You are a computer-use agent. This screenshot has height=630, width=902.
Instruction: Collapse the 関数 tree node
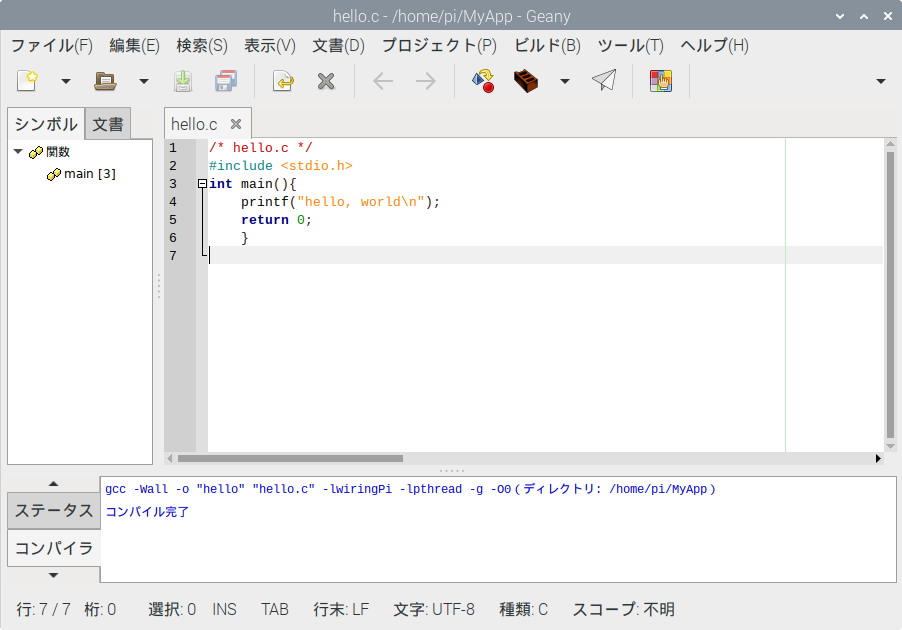[18, 152]
